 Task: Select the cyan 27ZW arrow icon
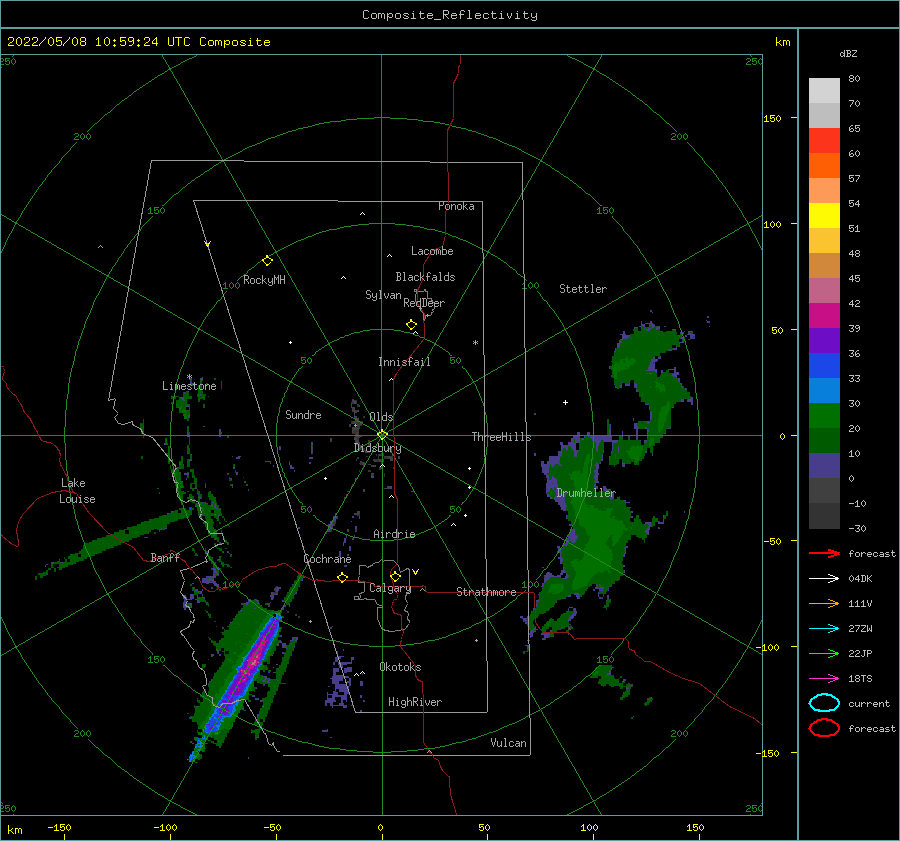[824, 629]
